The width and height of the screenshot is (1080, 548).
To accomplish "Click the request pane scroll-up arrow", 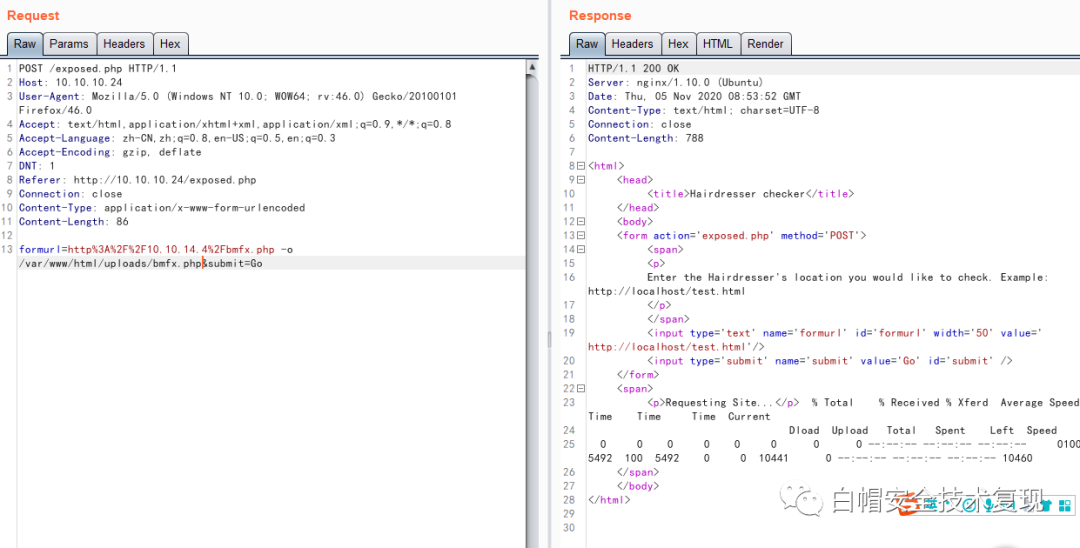I will click(x=532, y=67).
